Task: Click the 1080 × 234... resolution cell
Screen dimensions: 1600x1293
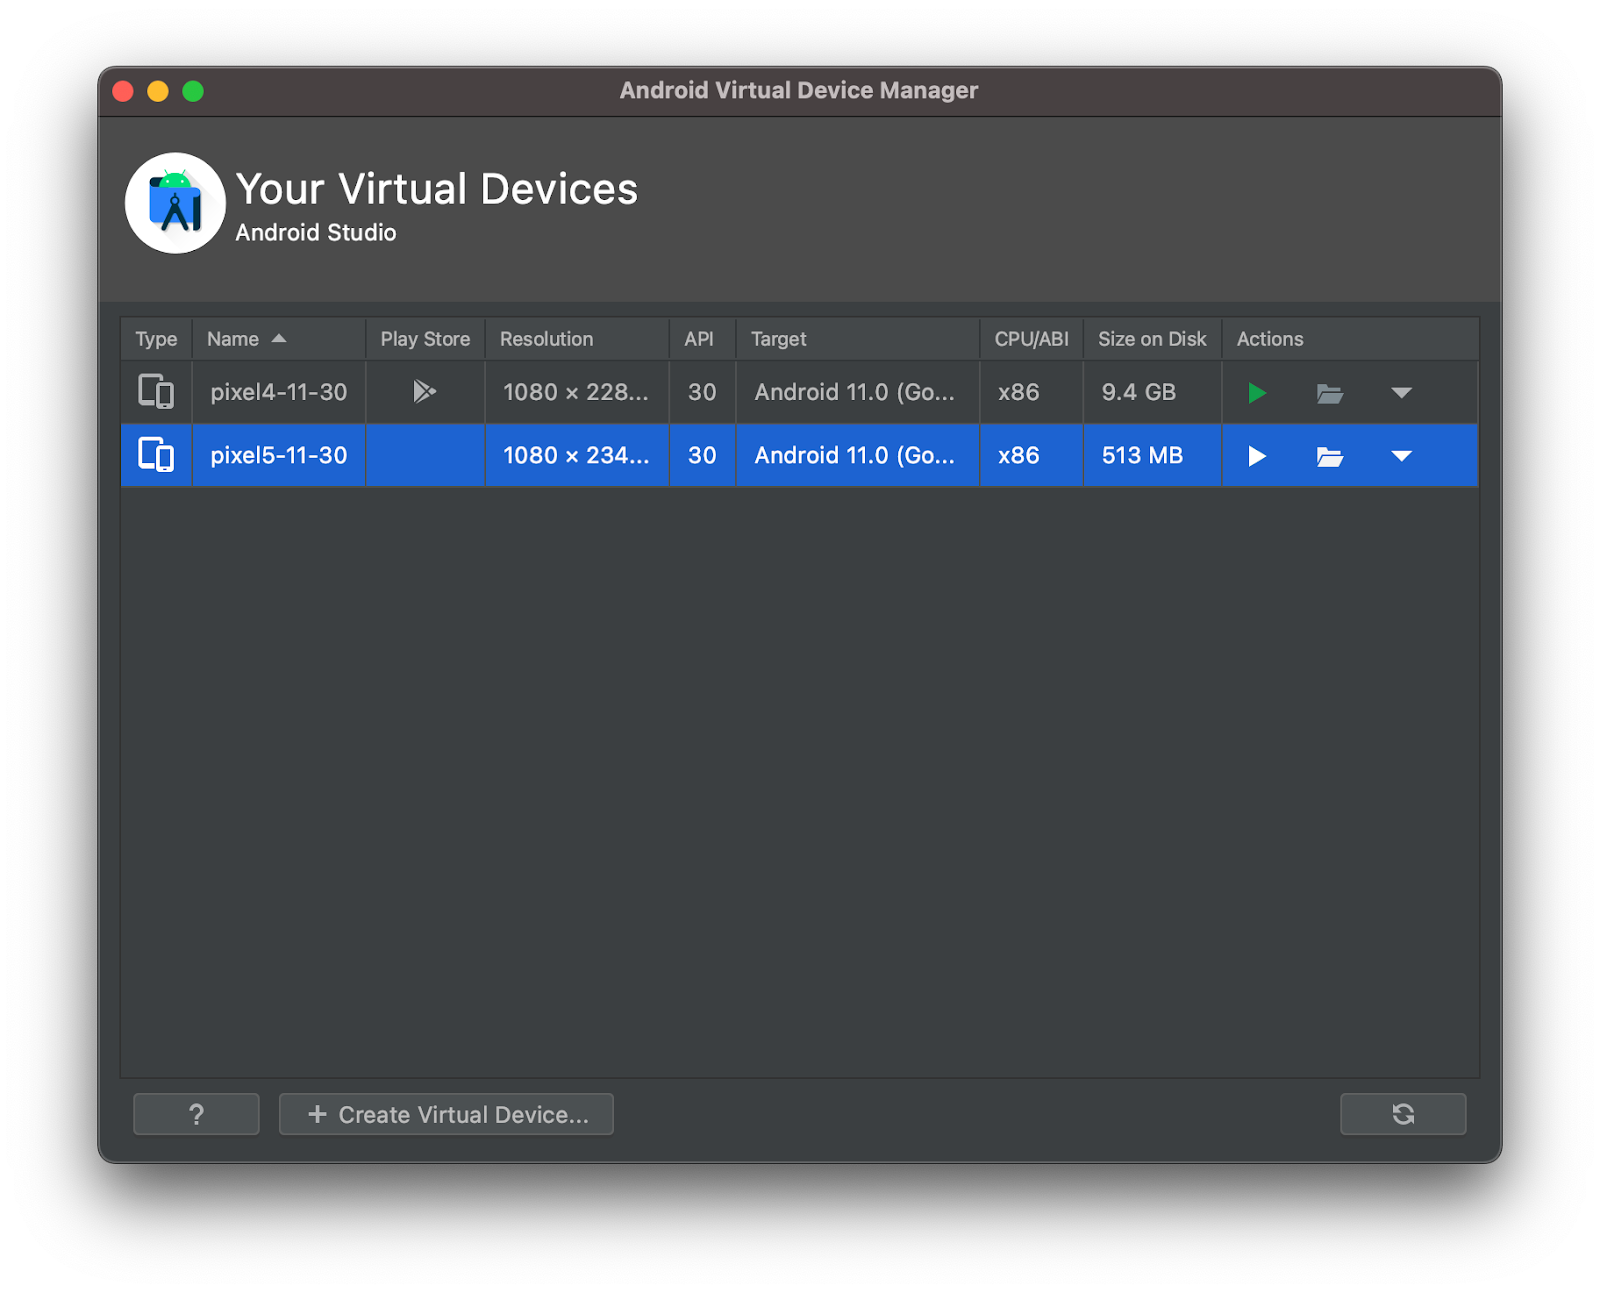Action: tap(576, 455)
